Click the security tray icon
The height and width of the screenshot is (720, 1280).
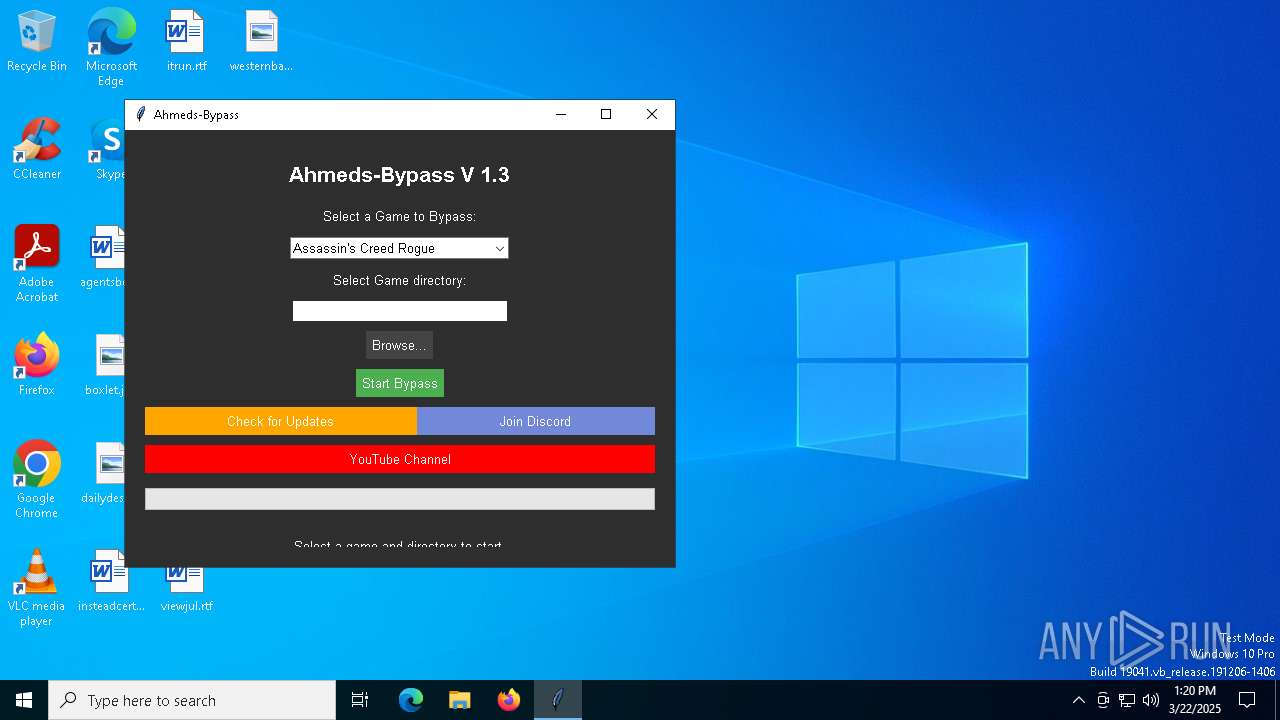pyautogui.click(x=1103, y=700)
